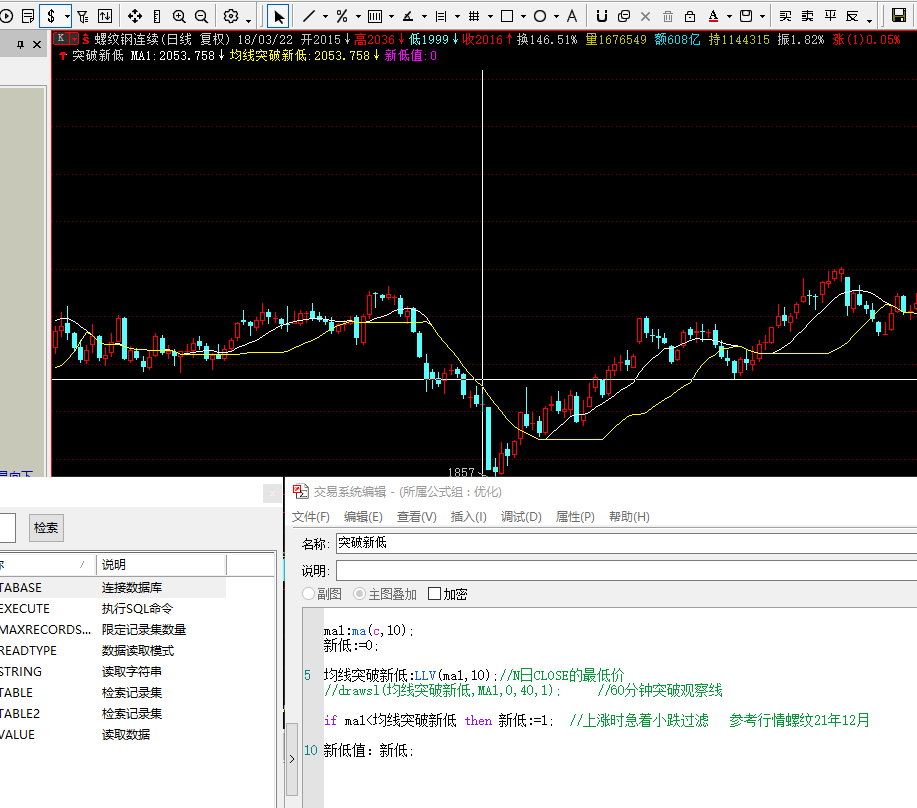Open the 插入(I) menu
The image size is (917, 808).
click(x=468, y=517)
